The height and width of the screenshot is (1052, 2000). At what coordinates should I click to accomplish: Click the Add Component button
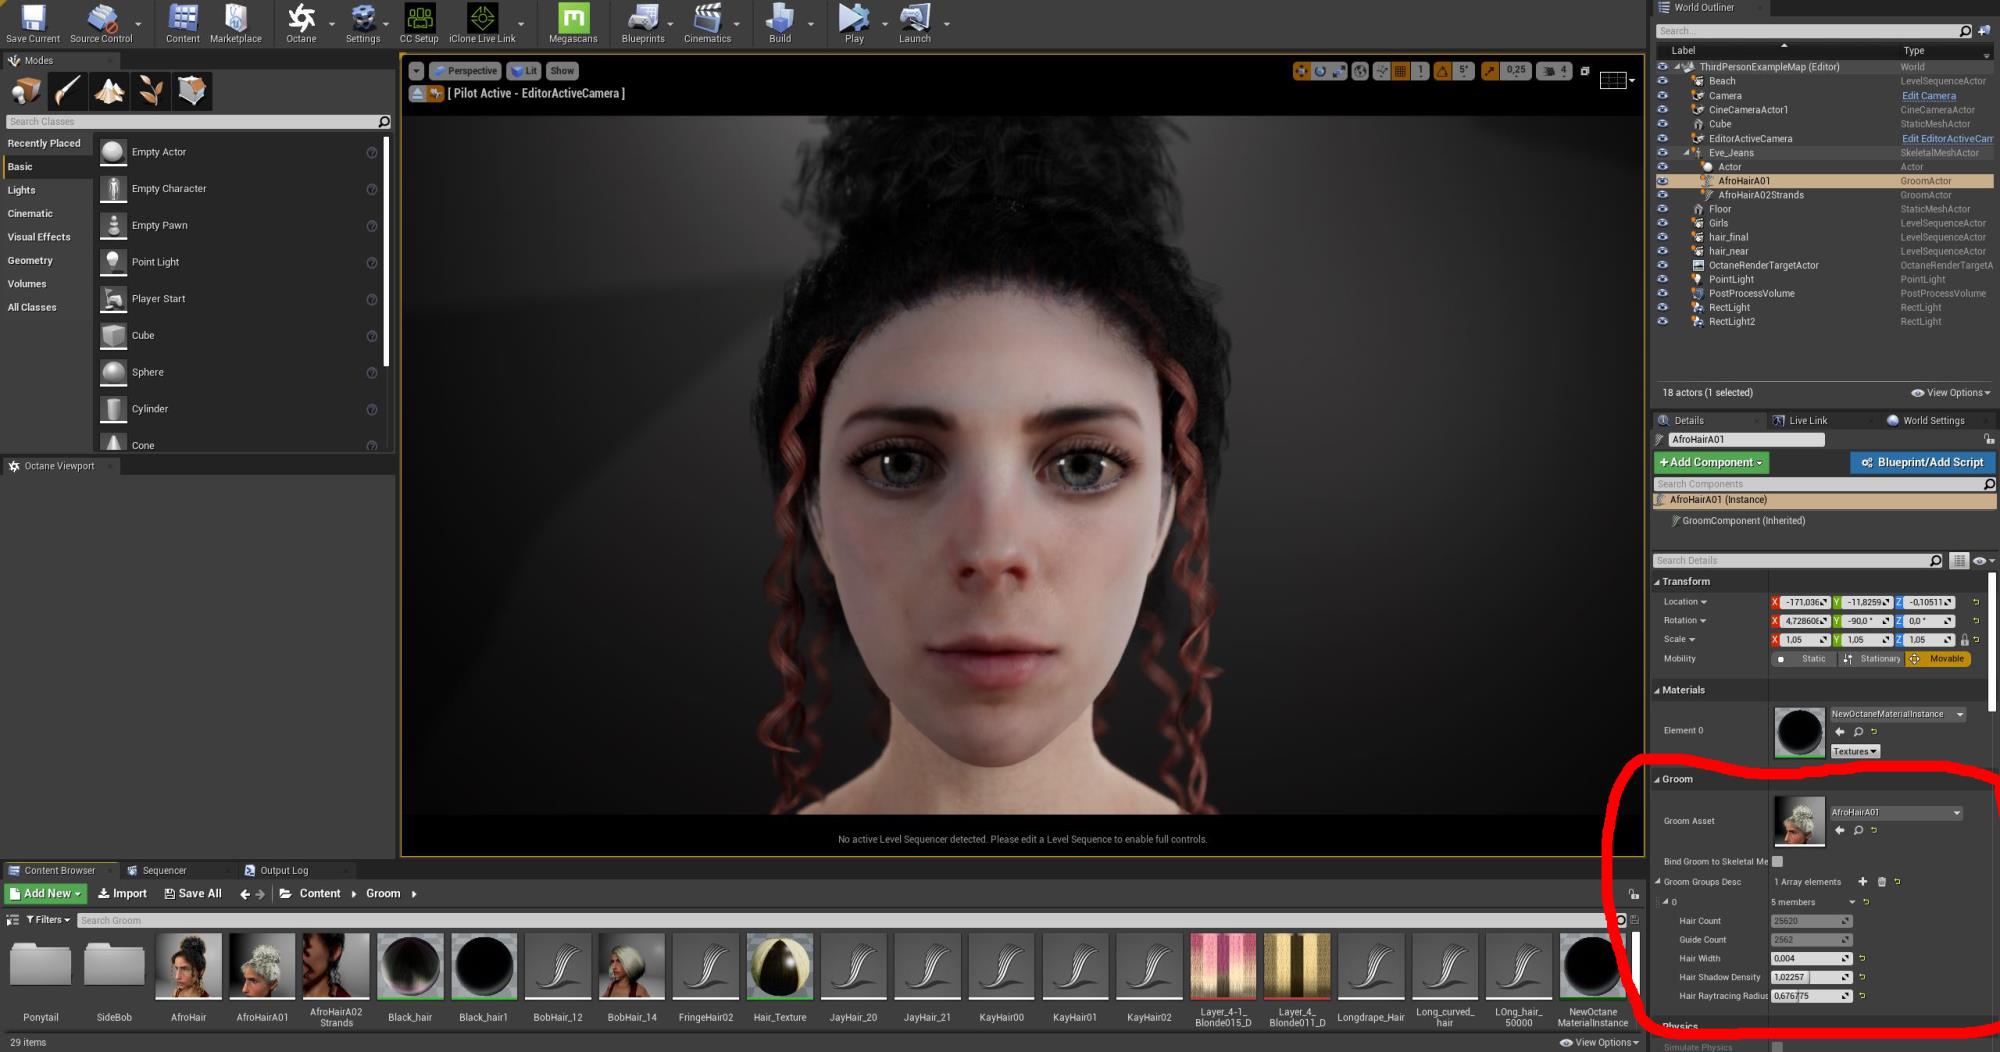(x=1711, y=463)
